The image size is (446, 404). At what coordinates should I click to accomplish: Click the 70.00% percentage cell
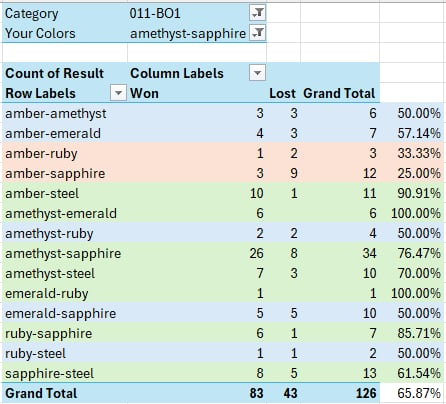point(412,273)
